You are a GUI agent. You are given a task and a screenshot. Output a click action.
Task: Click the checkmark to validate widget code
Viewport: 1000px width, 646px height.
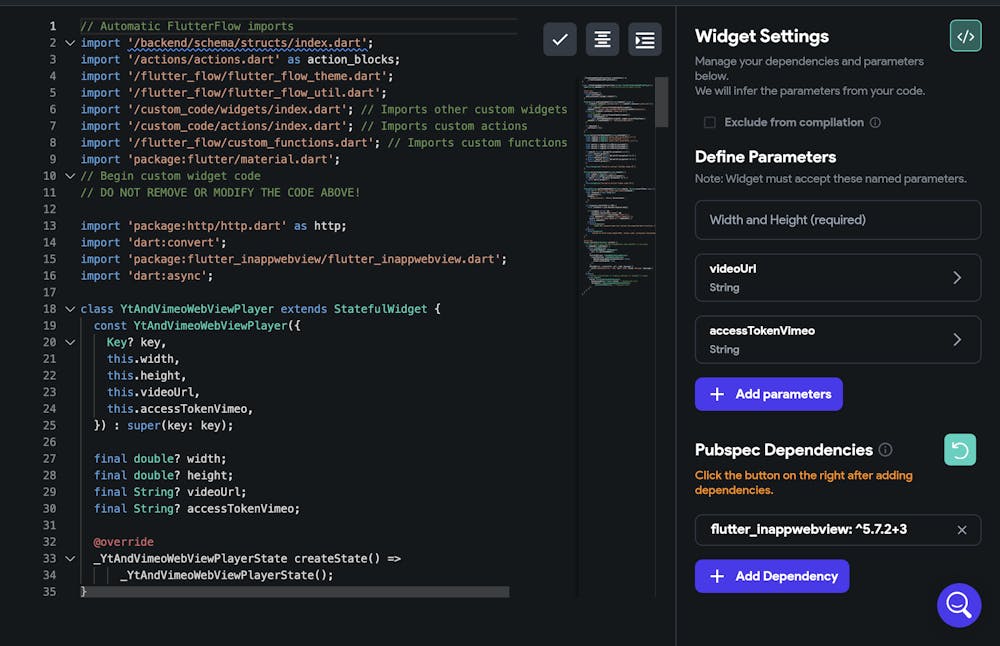click(x=559, y=39)
